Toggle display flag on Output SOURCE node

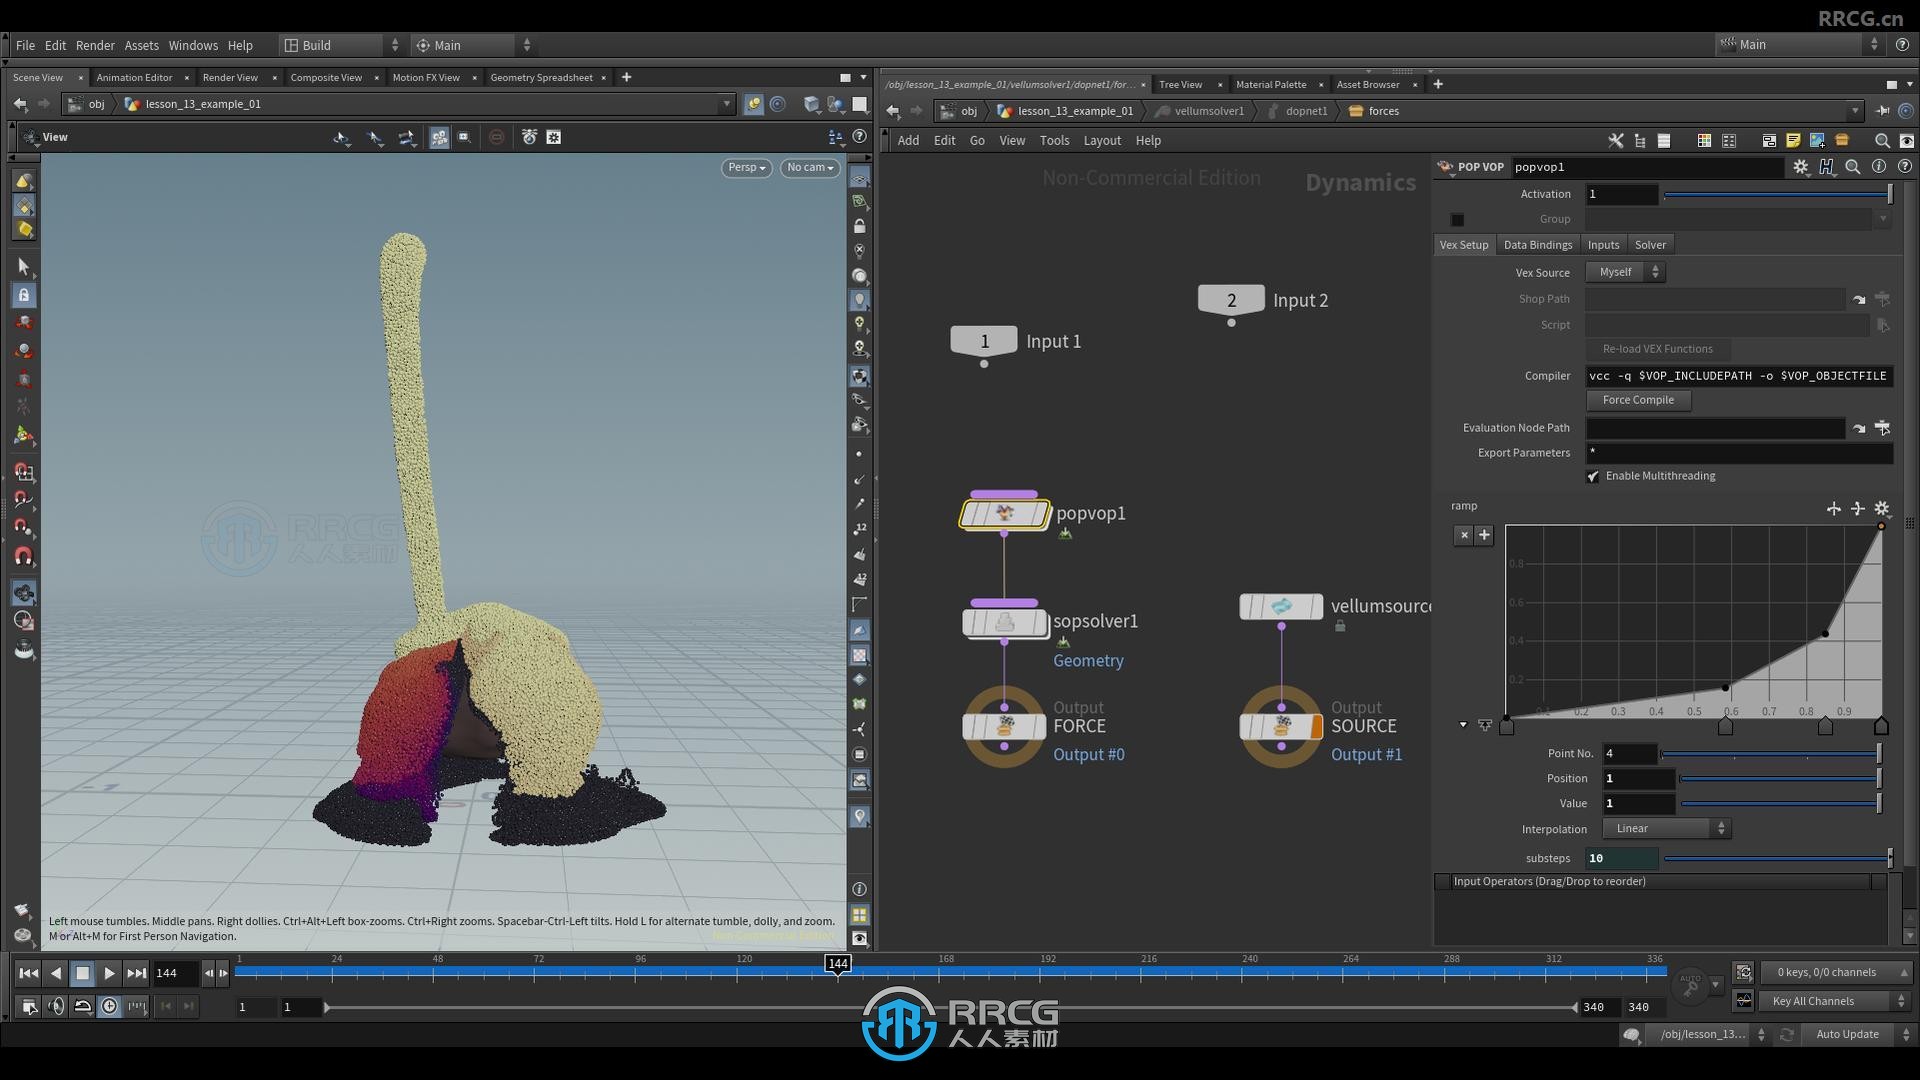click(x=1317, y=727)
